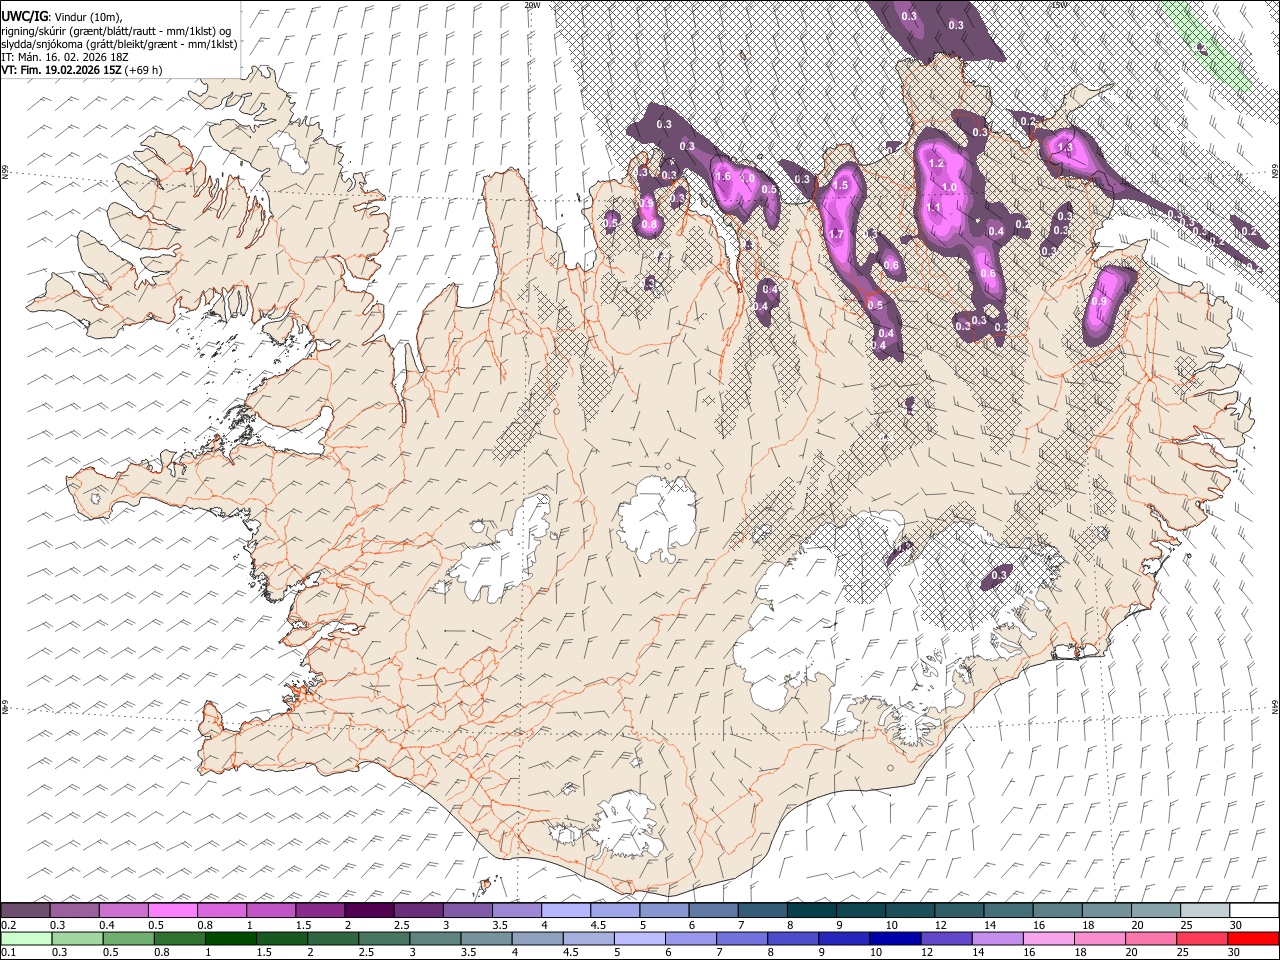Image resolution: width=1280 pixels, height=960 pixels.
Task: Pick dark teal snow swatch between 8 and 9
Action: click(812, 910)
